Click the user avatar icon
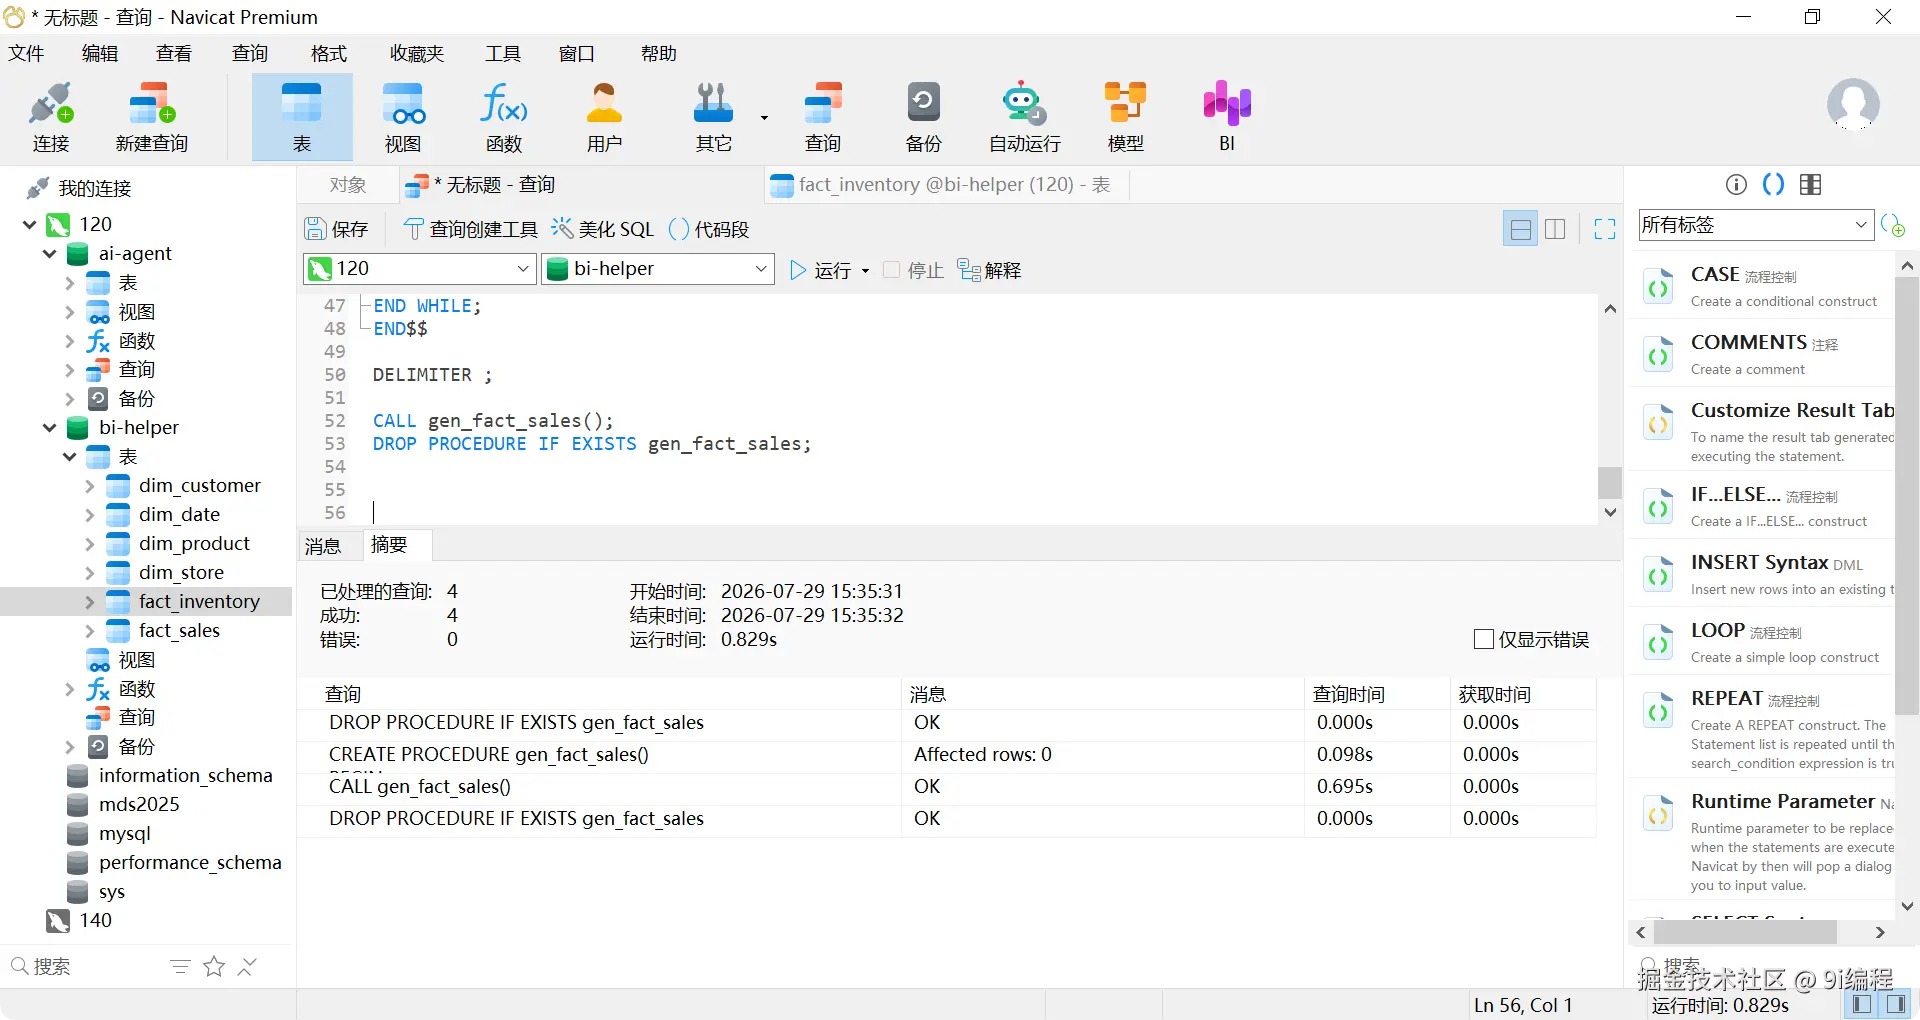 click(1853, 105)
